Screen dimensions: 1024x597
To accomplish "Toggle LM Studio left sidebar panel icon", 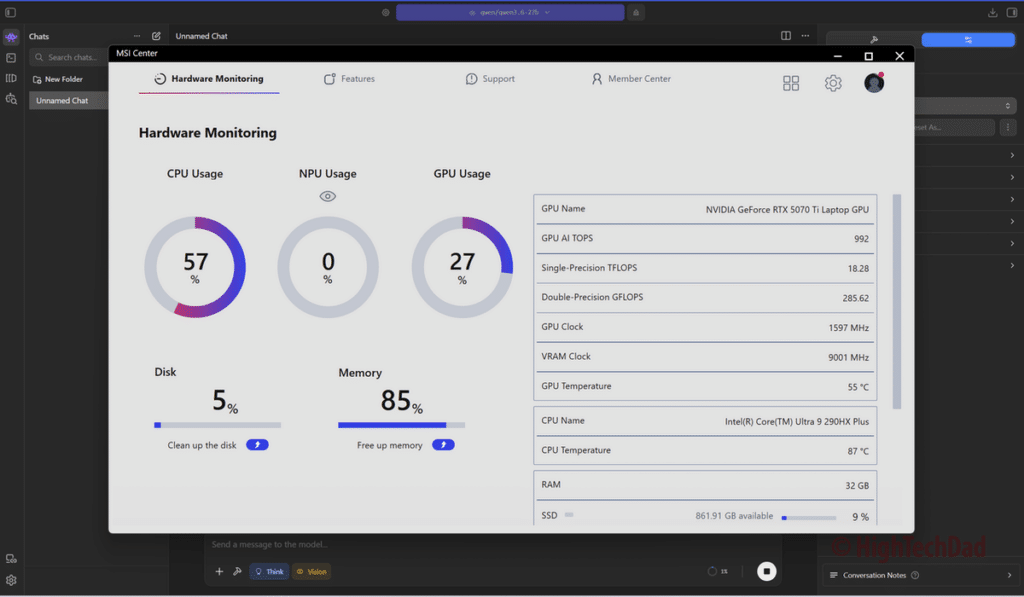I will (10, 12).
